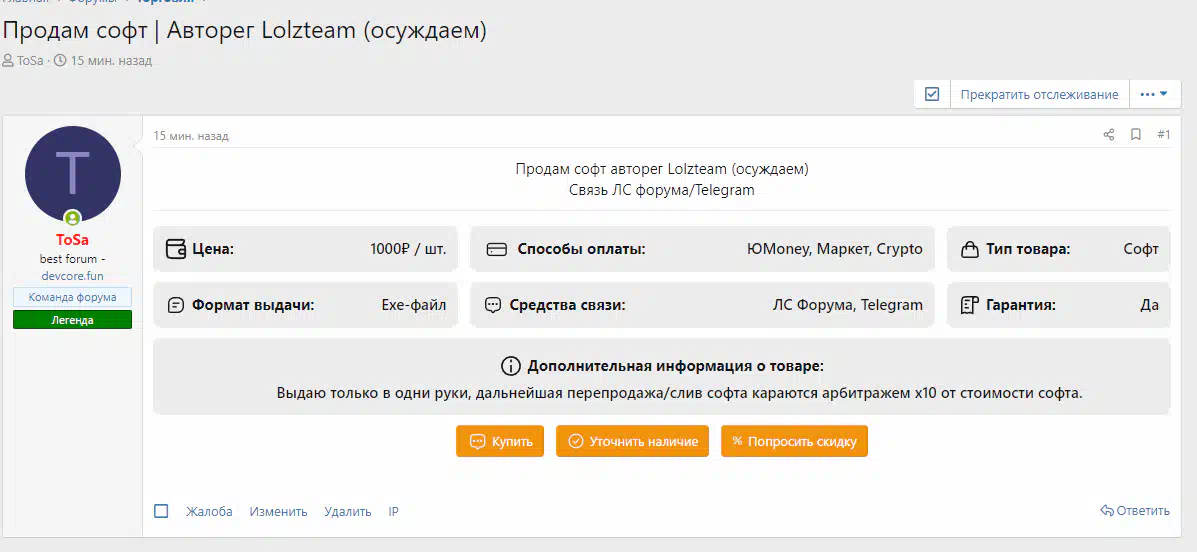This screenshot has height=552, width=1197.
Task: Toggle the post selection checkbox near Жалоба
Action: [x=161, y=511]
